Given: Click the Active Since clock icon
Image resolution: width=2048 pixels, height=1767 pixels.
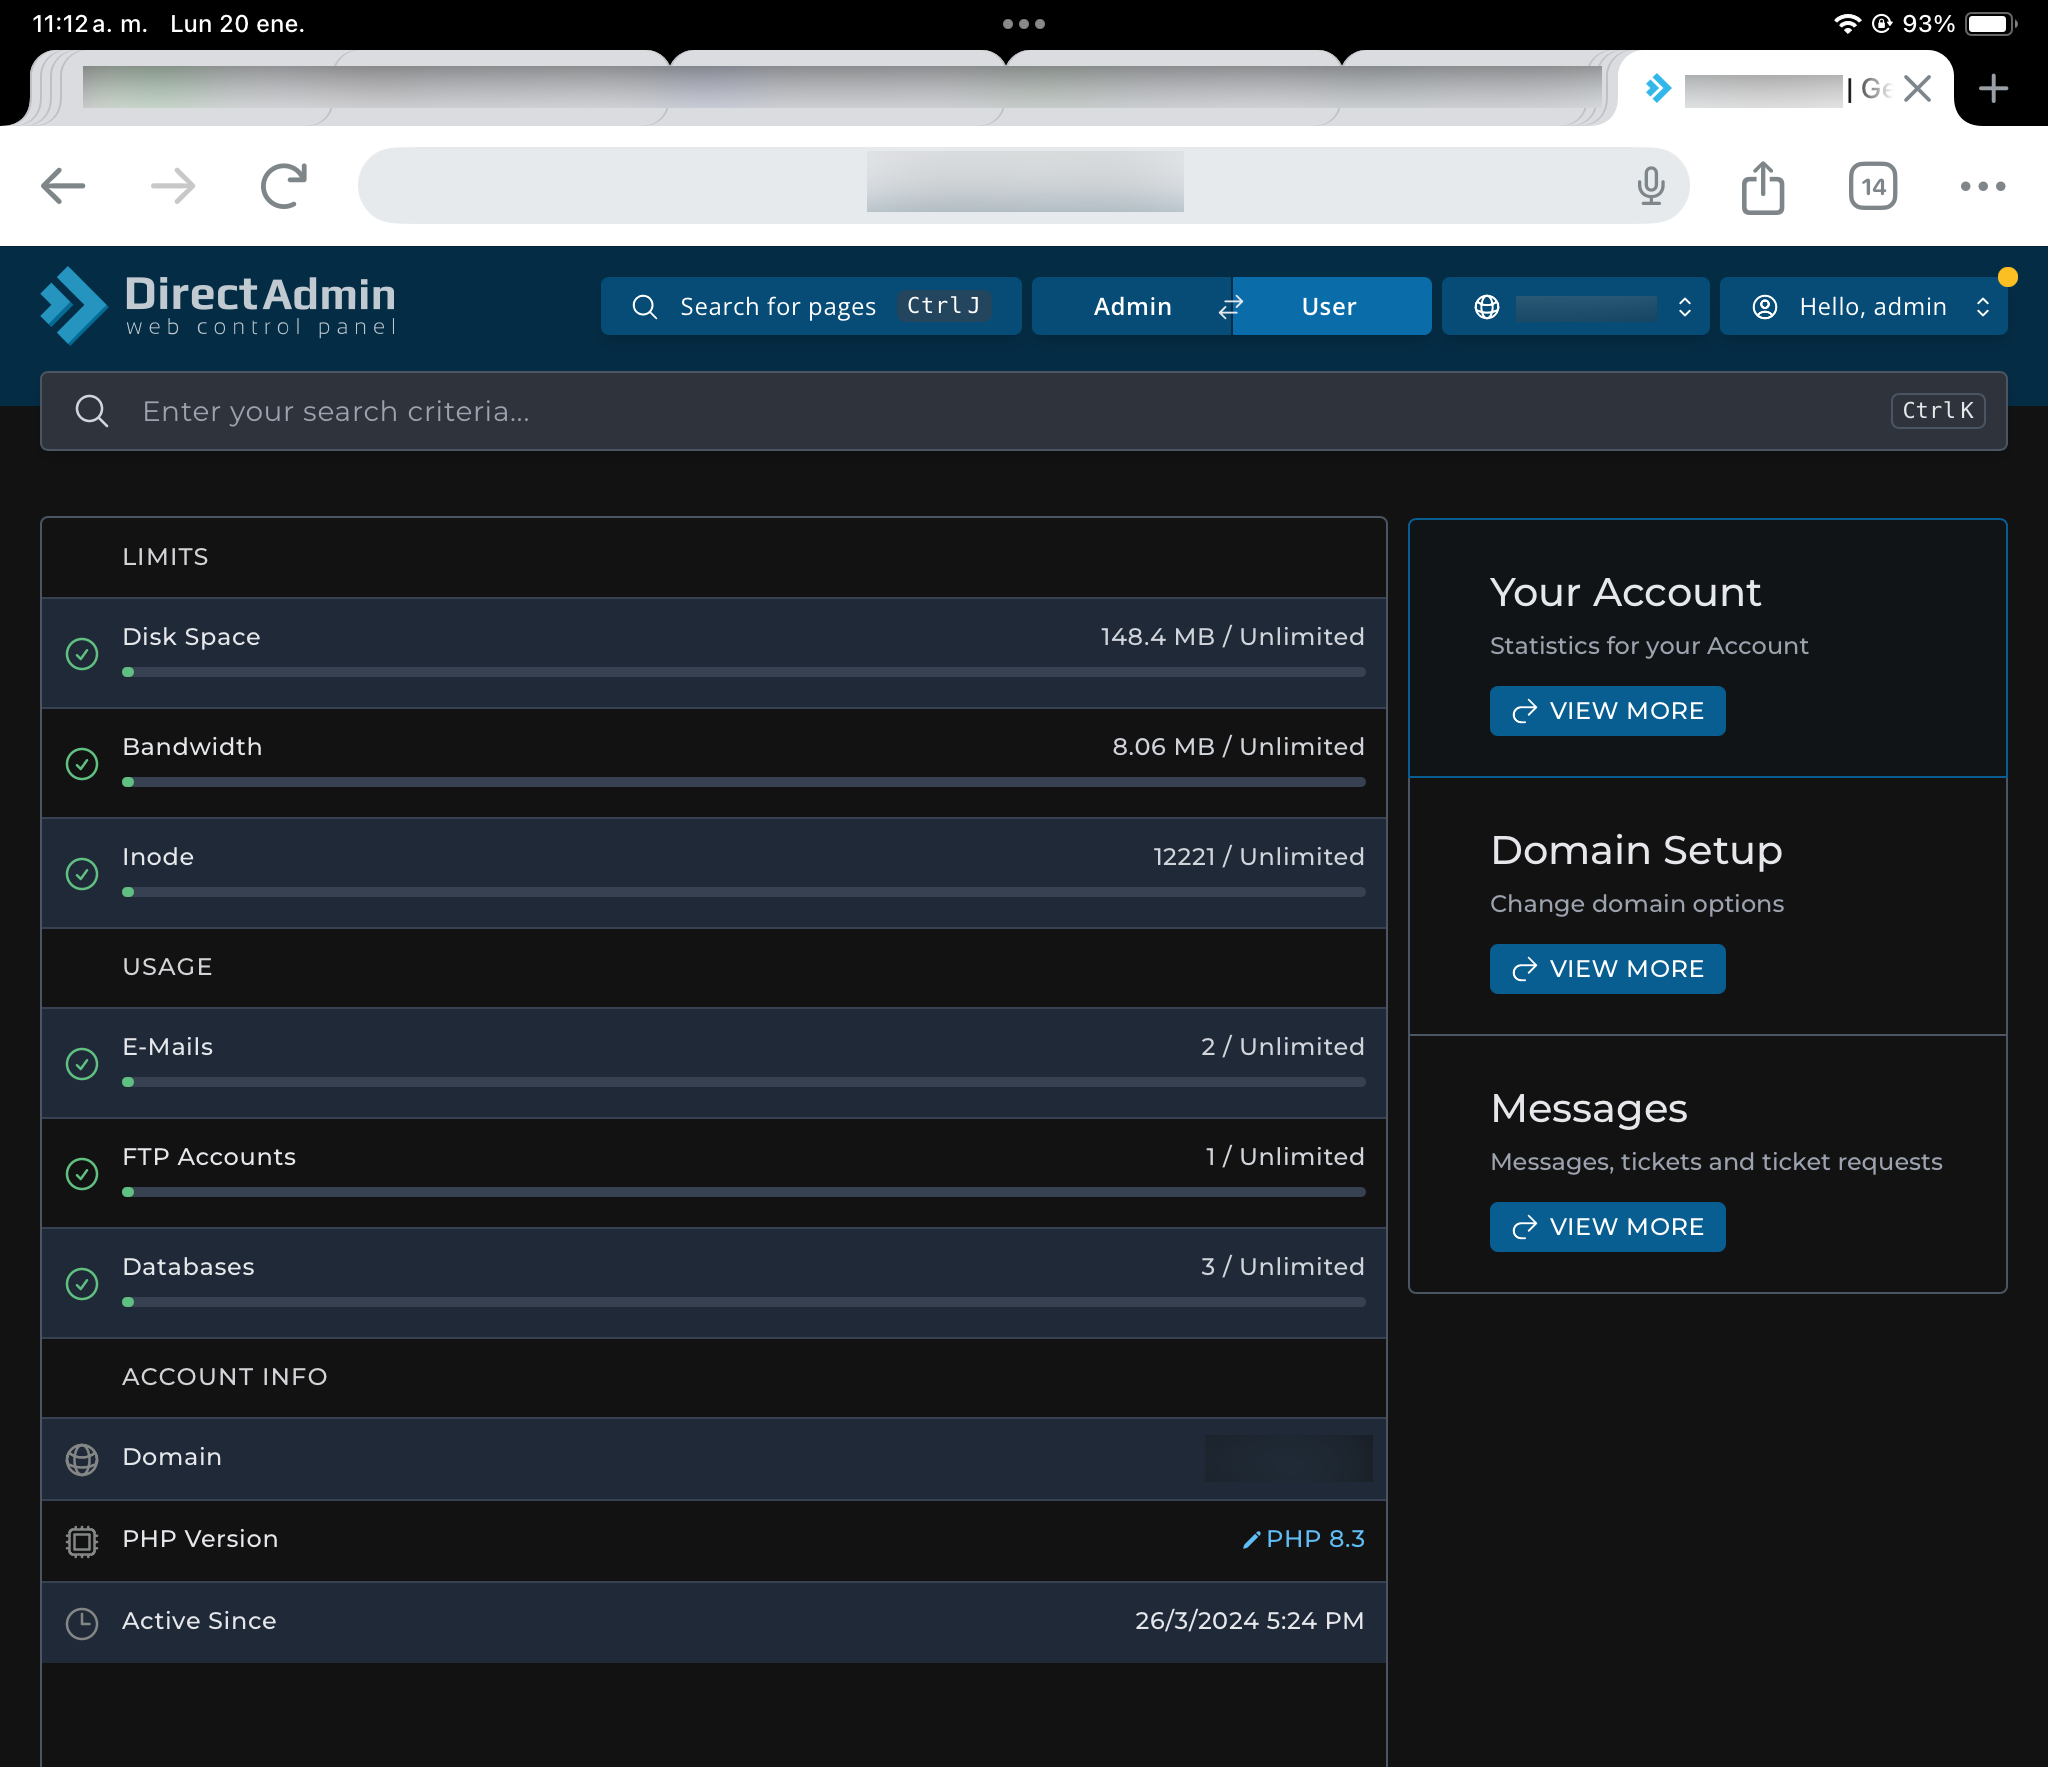Looking at the screenshot, I should click(x=82, y=1623).
